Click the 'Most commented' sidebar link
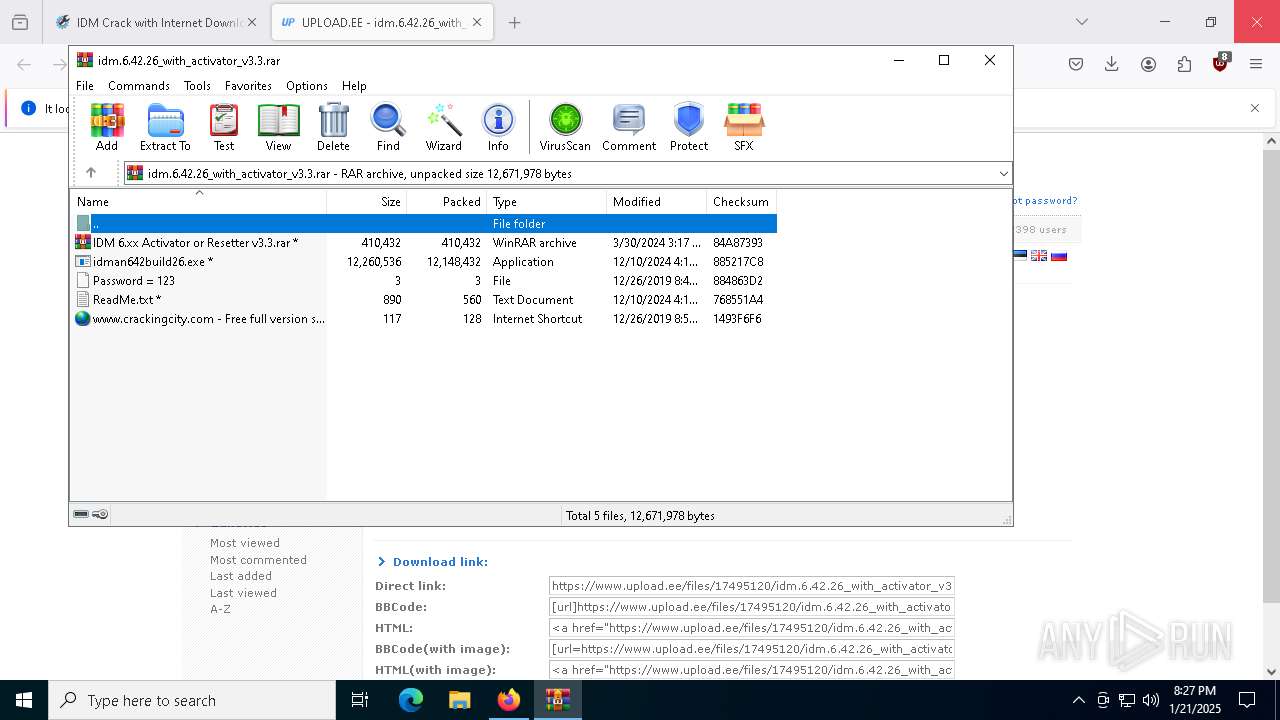Viewport: 1280px width, 720px height. [x=258, y=560]
